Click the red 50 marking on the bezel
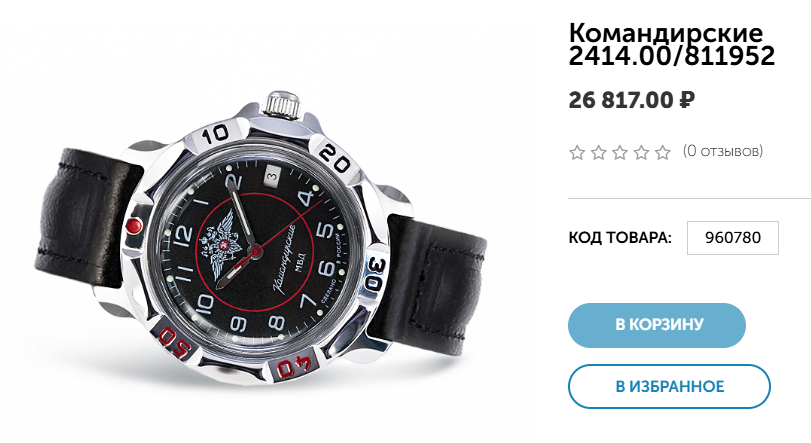 (175, 343)
